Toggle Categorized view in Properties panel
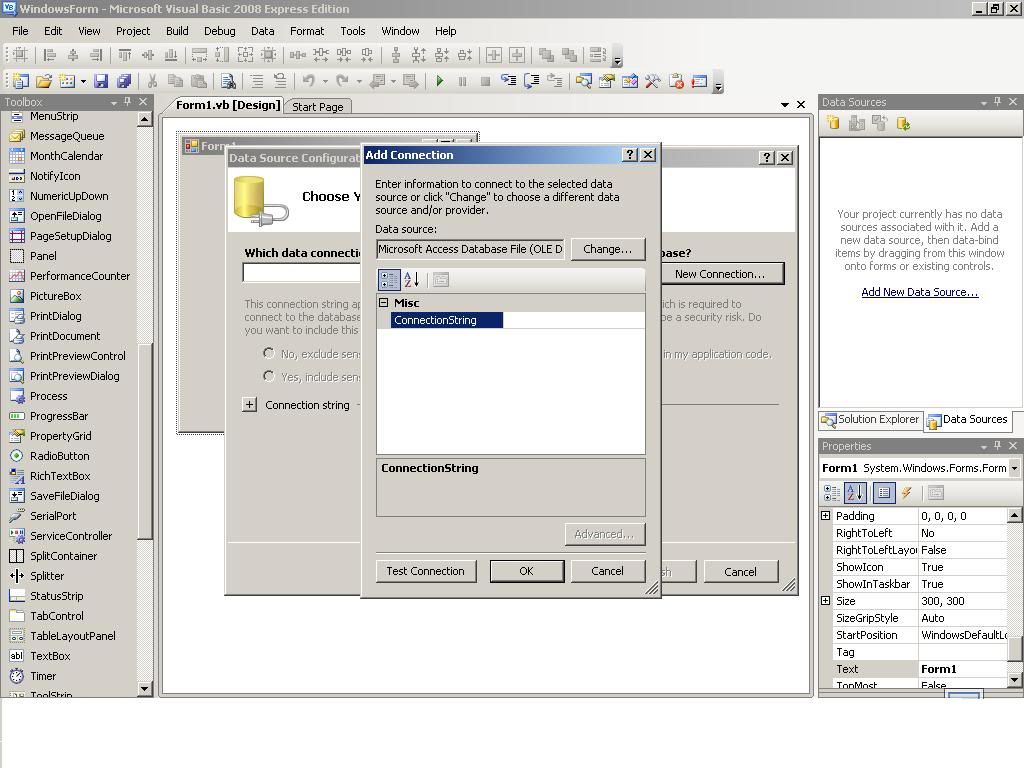This screenshot has width=1024, height=768. (832, 492)
